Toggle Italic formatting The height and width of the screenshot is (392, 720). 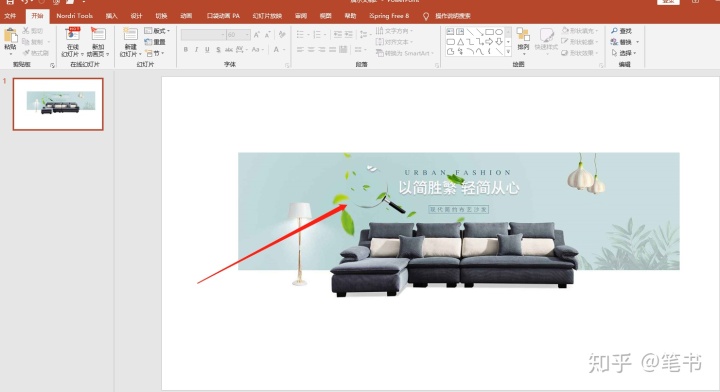[x=197, y=50]
